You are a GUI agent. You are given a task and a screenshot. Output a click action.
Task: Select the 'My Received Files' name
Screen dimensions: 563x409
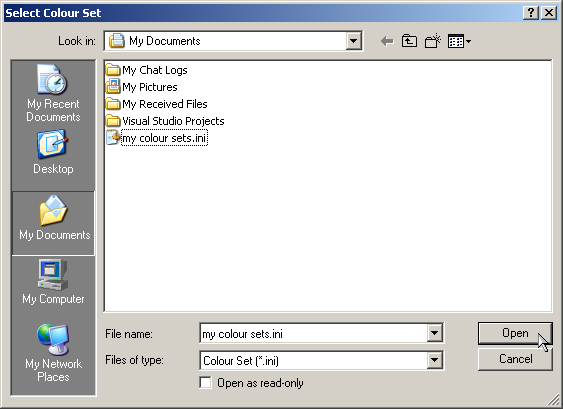(x=165, y=104)
